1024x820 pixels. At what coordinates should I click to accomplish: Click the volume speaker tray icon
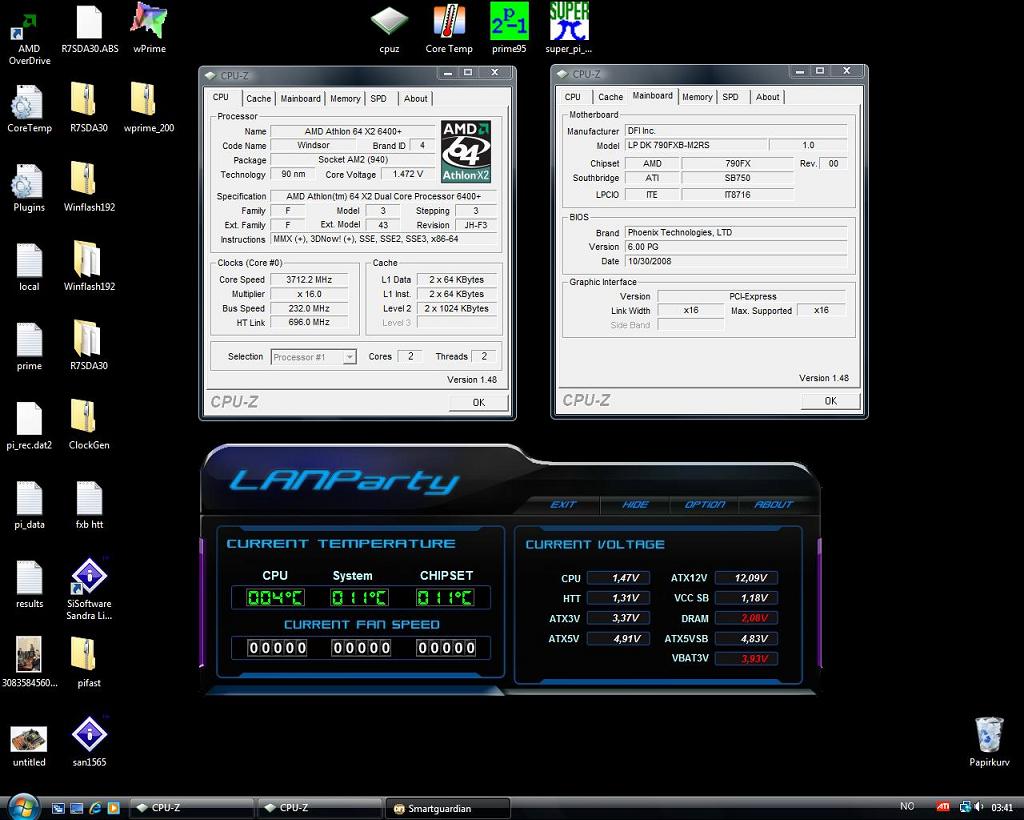[x=979, y=808]
